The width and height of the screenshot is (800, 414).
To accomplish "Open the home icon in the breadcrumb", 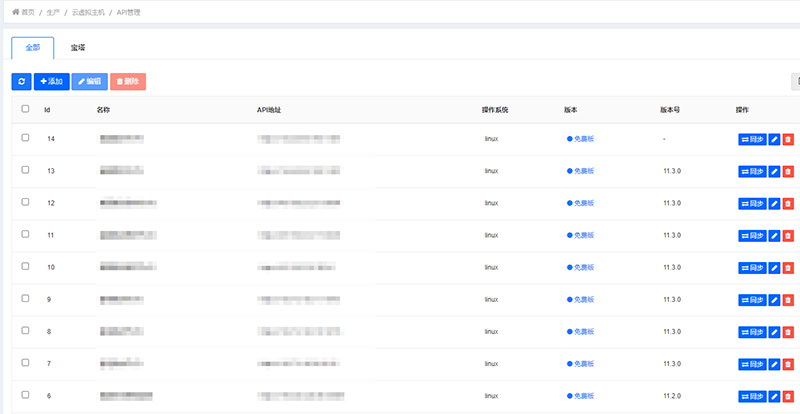I will click(16, 12).
